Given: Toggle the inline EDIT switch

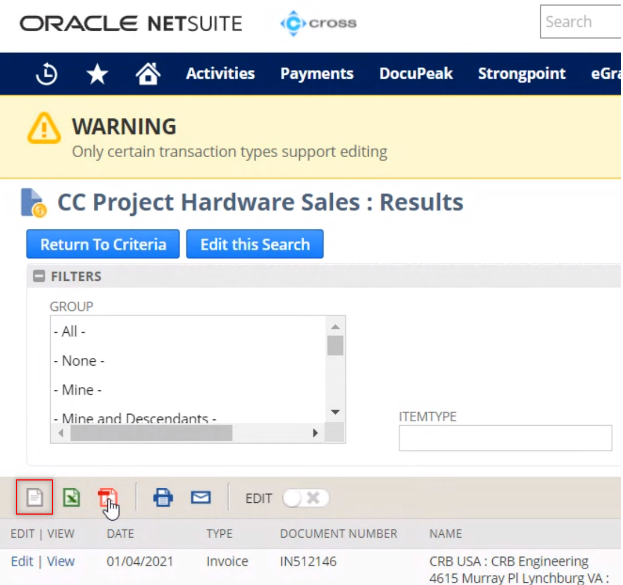Looking at the screenshot, I should 306,498.
